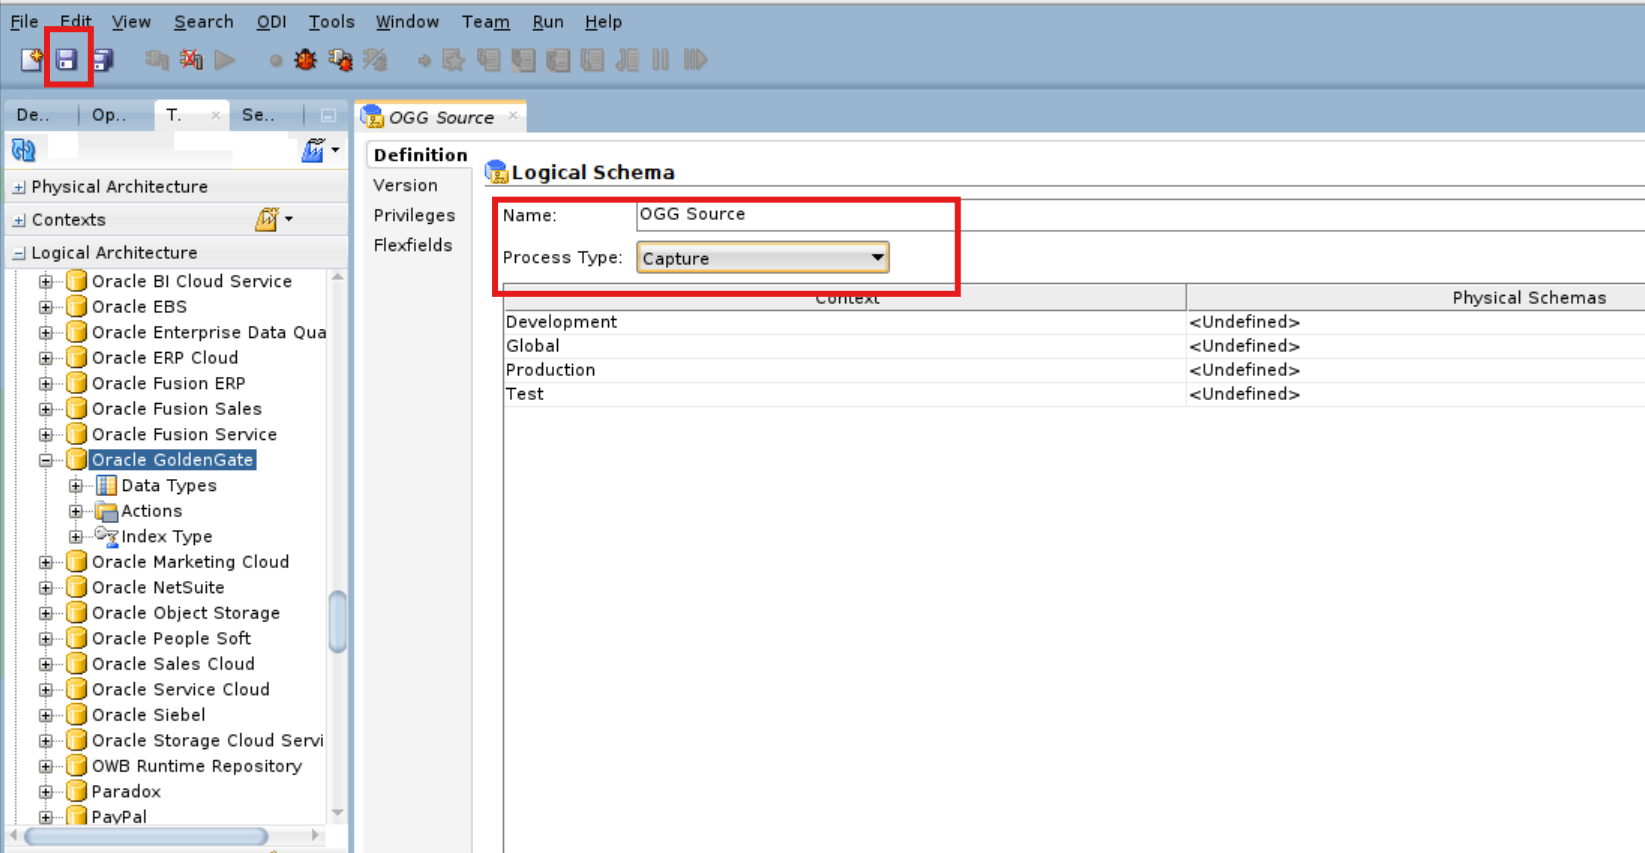1645x853 pixels.
Task: Minimize the left navigator panel
Action: pyautogui.click(x=327, y=116)
